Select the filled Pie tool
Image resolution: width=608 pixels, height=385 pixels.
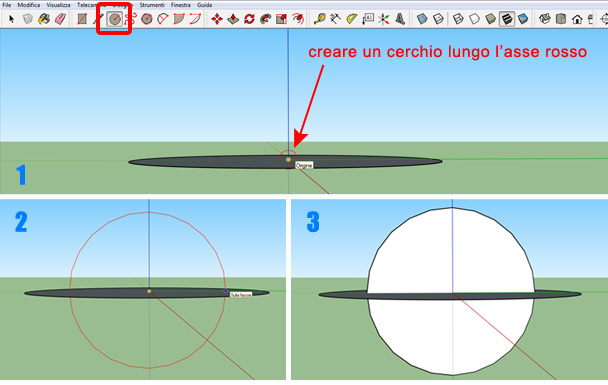coord(179,19)
